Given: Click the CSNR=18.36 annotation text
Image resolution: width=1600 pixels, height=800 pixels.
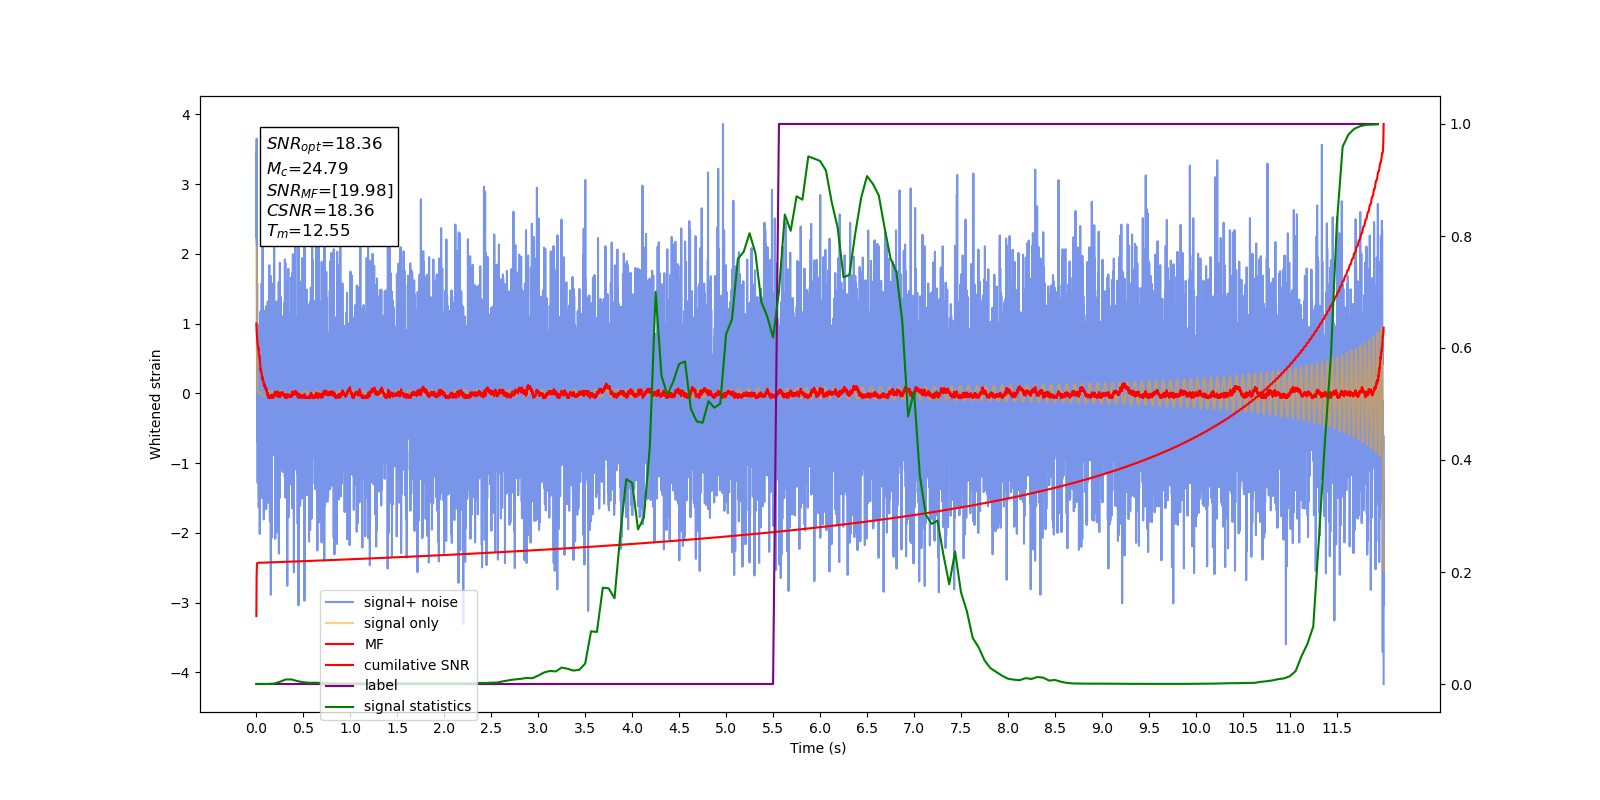Looking at the screenshot, I should 320,210.
